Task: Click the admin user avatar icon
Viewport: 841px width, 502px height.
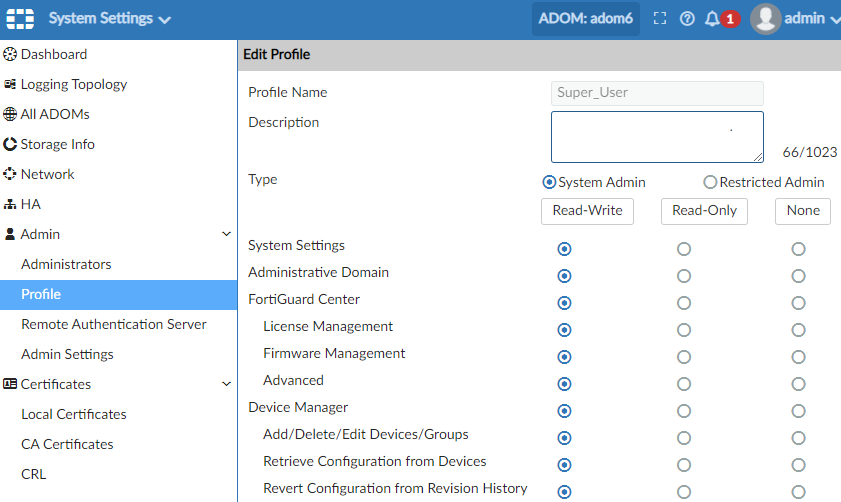Action: click(x=765, y=19)
